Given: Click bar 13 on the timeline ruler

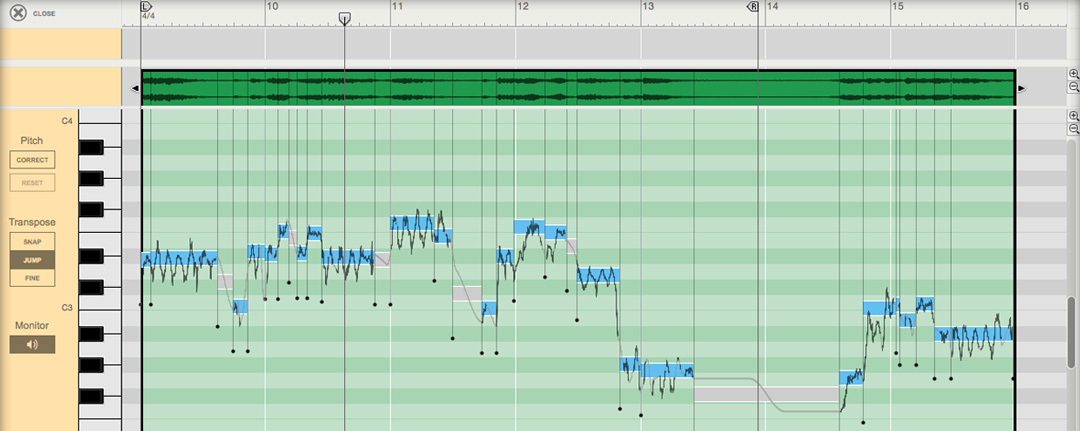Looking at the screenshot, I should click(648, 8).
